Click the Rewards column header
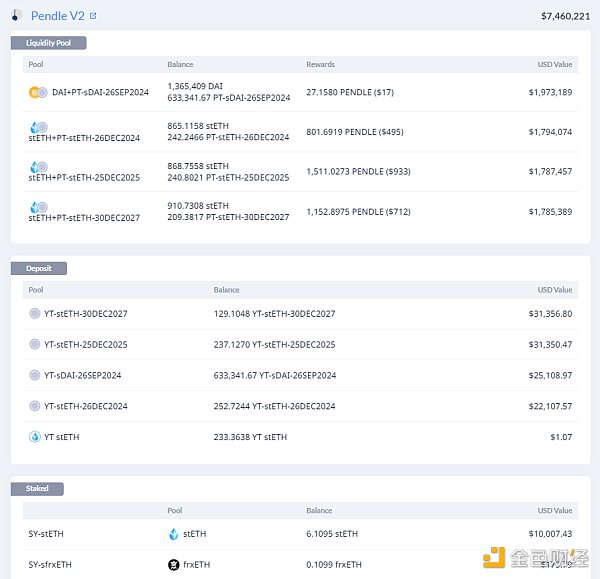 [x=320, y=64]
